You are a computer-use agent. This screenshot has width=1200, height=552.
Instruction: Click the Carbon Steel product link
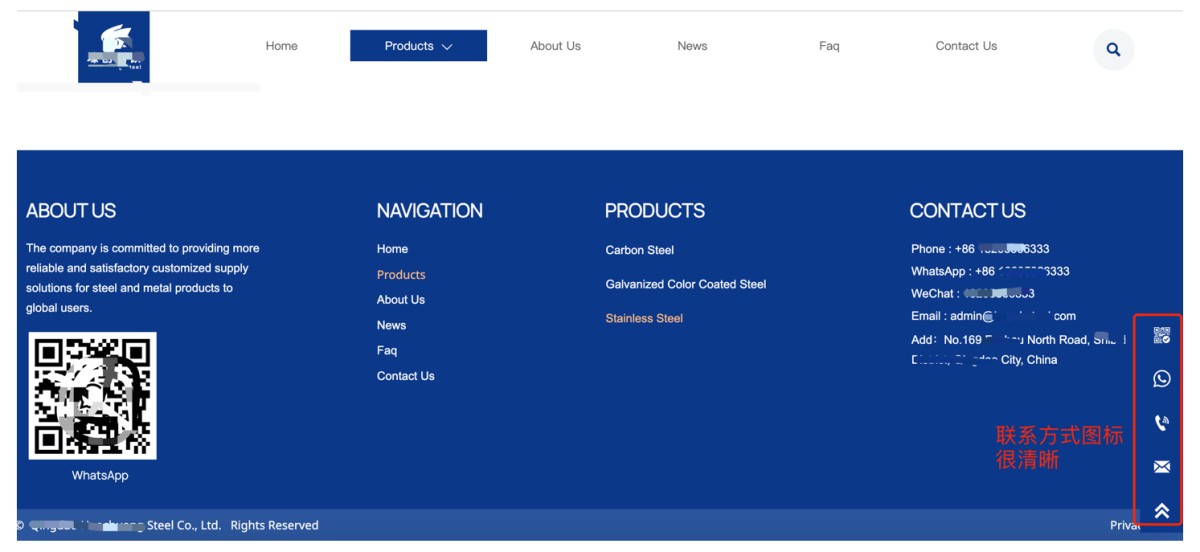(639, 250)
